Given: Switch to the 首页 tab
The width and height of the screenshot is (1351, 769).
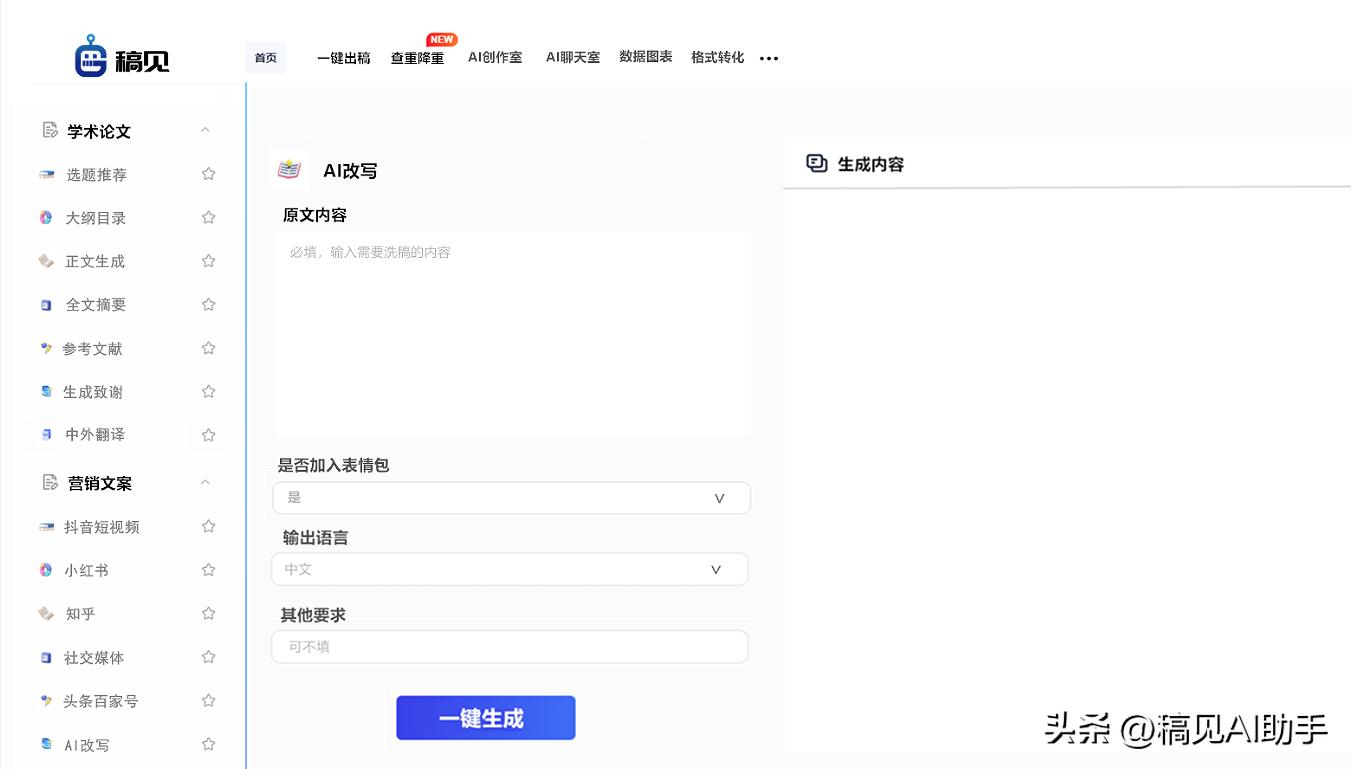Looking at the screenshot, I should [x=265, y=58].
